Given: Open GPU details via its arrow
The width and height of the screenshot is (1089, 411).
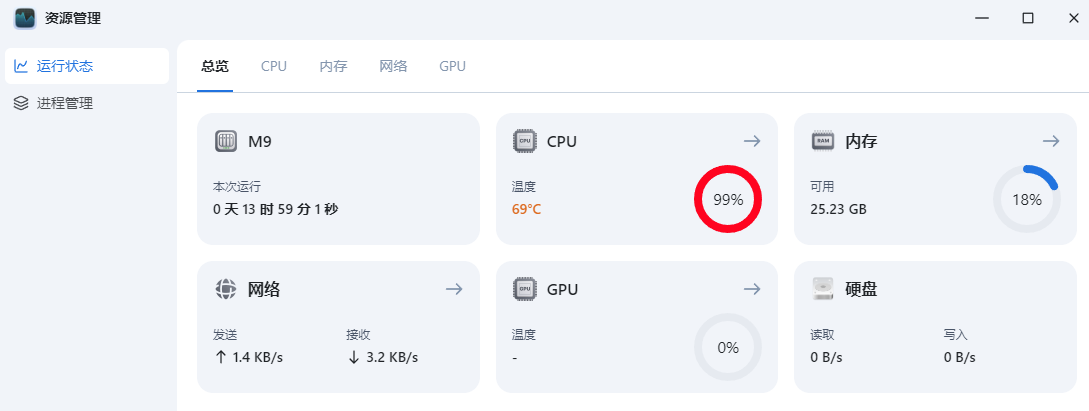Looking at the screenshot, I should (x=753, y=289).
